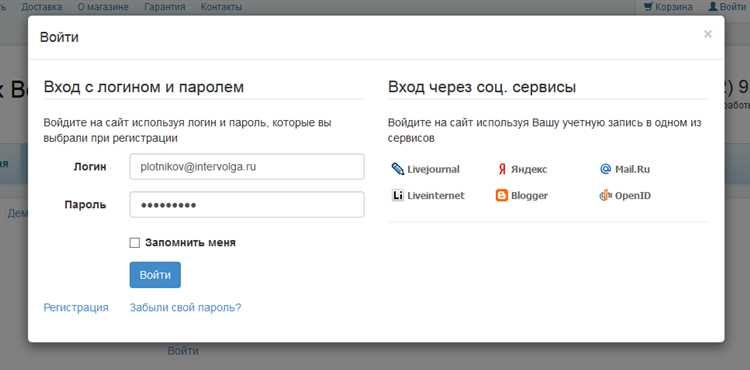Open О магазине in the top menu
This screenshot has width=750, height=370.
(x=103, y=7)
